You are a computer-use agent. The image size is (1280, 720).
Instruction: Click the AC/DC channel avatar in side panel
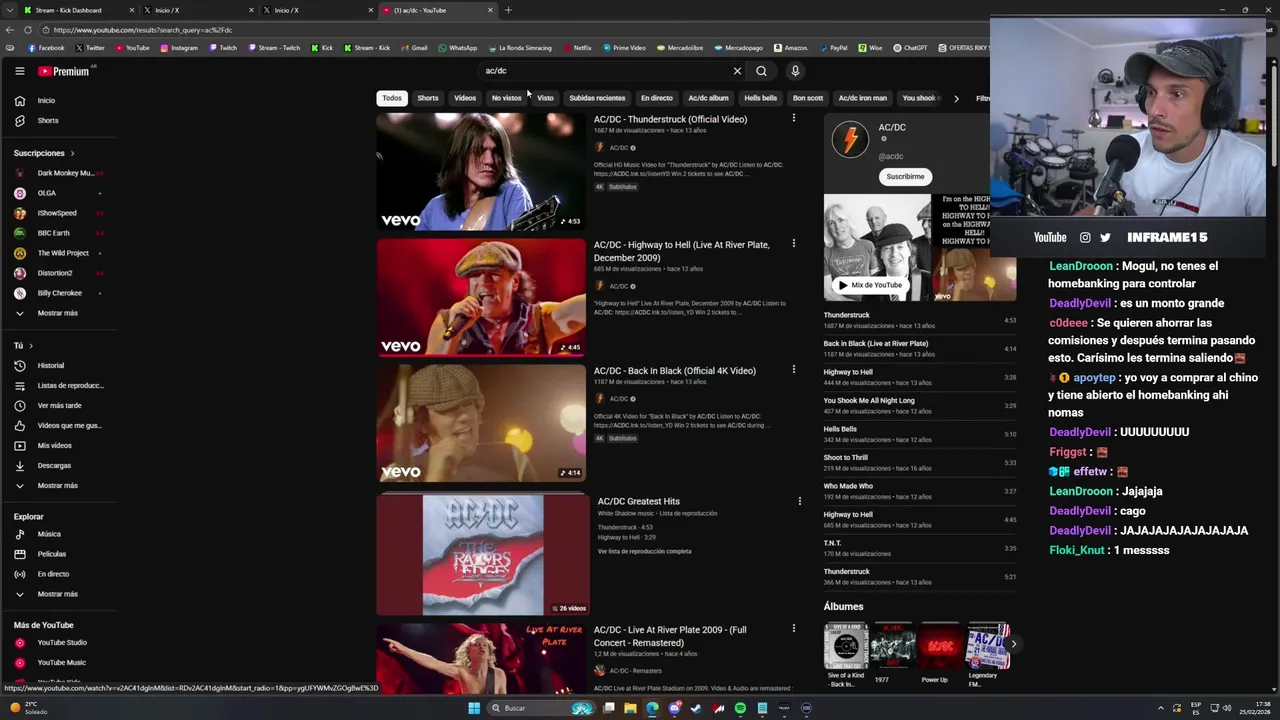(850, 140)
